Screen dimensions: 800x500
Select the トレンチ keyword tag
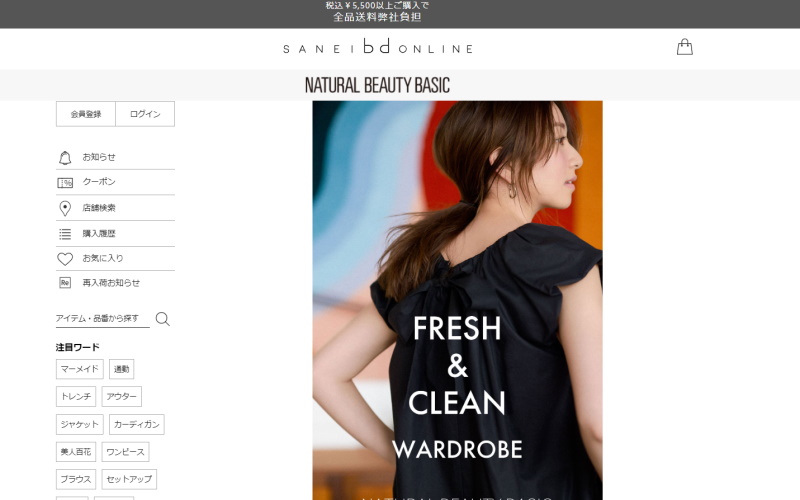(76, 397)
